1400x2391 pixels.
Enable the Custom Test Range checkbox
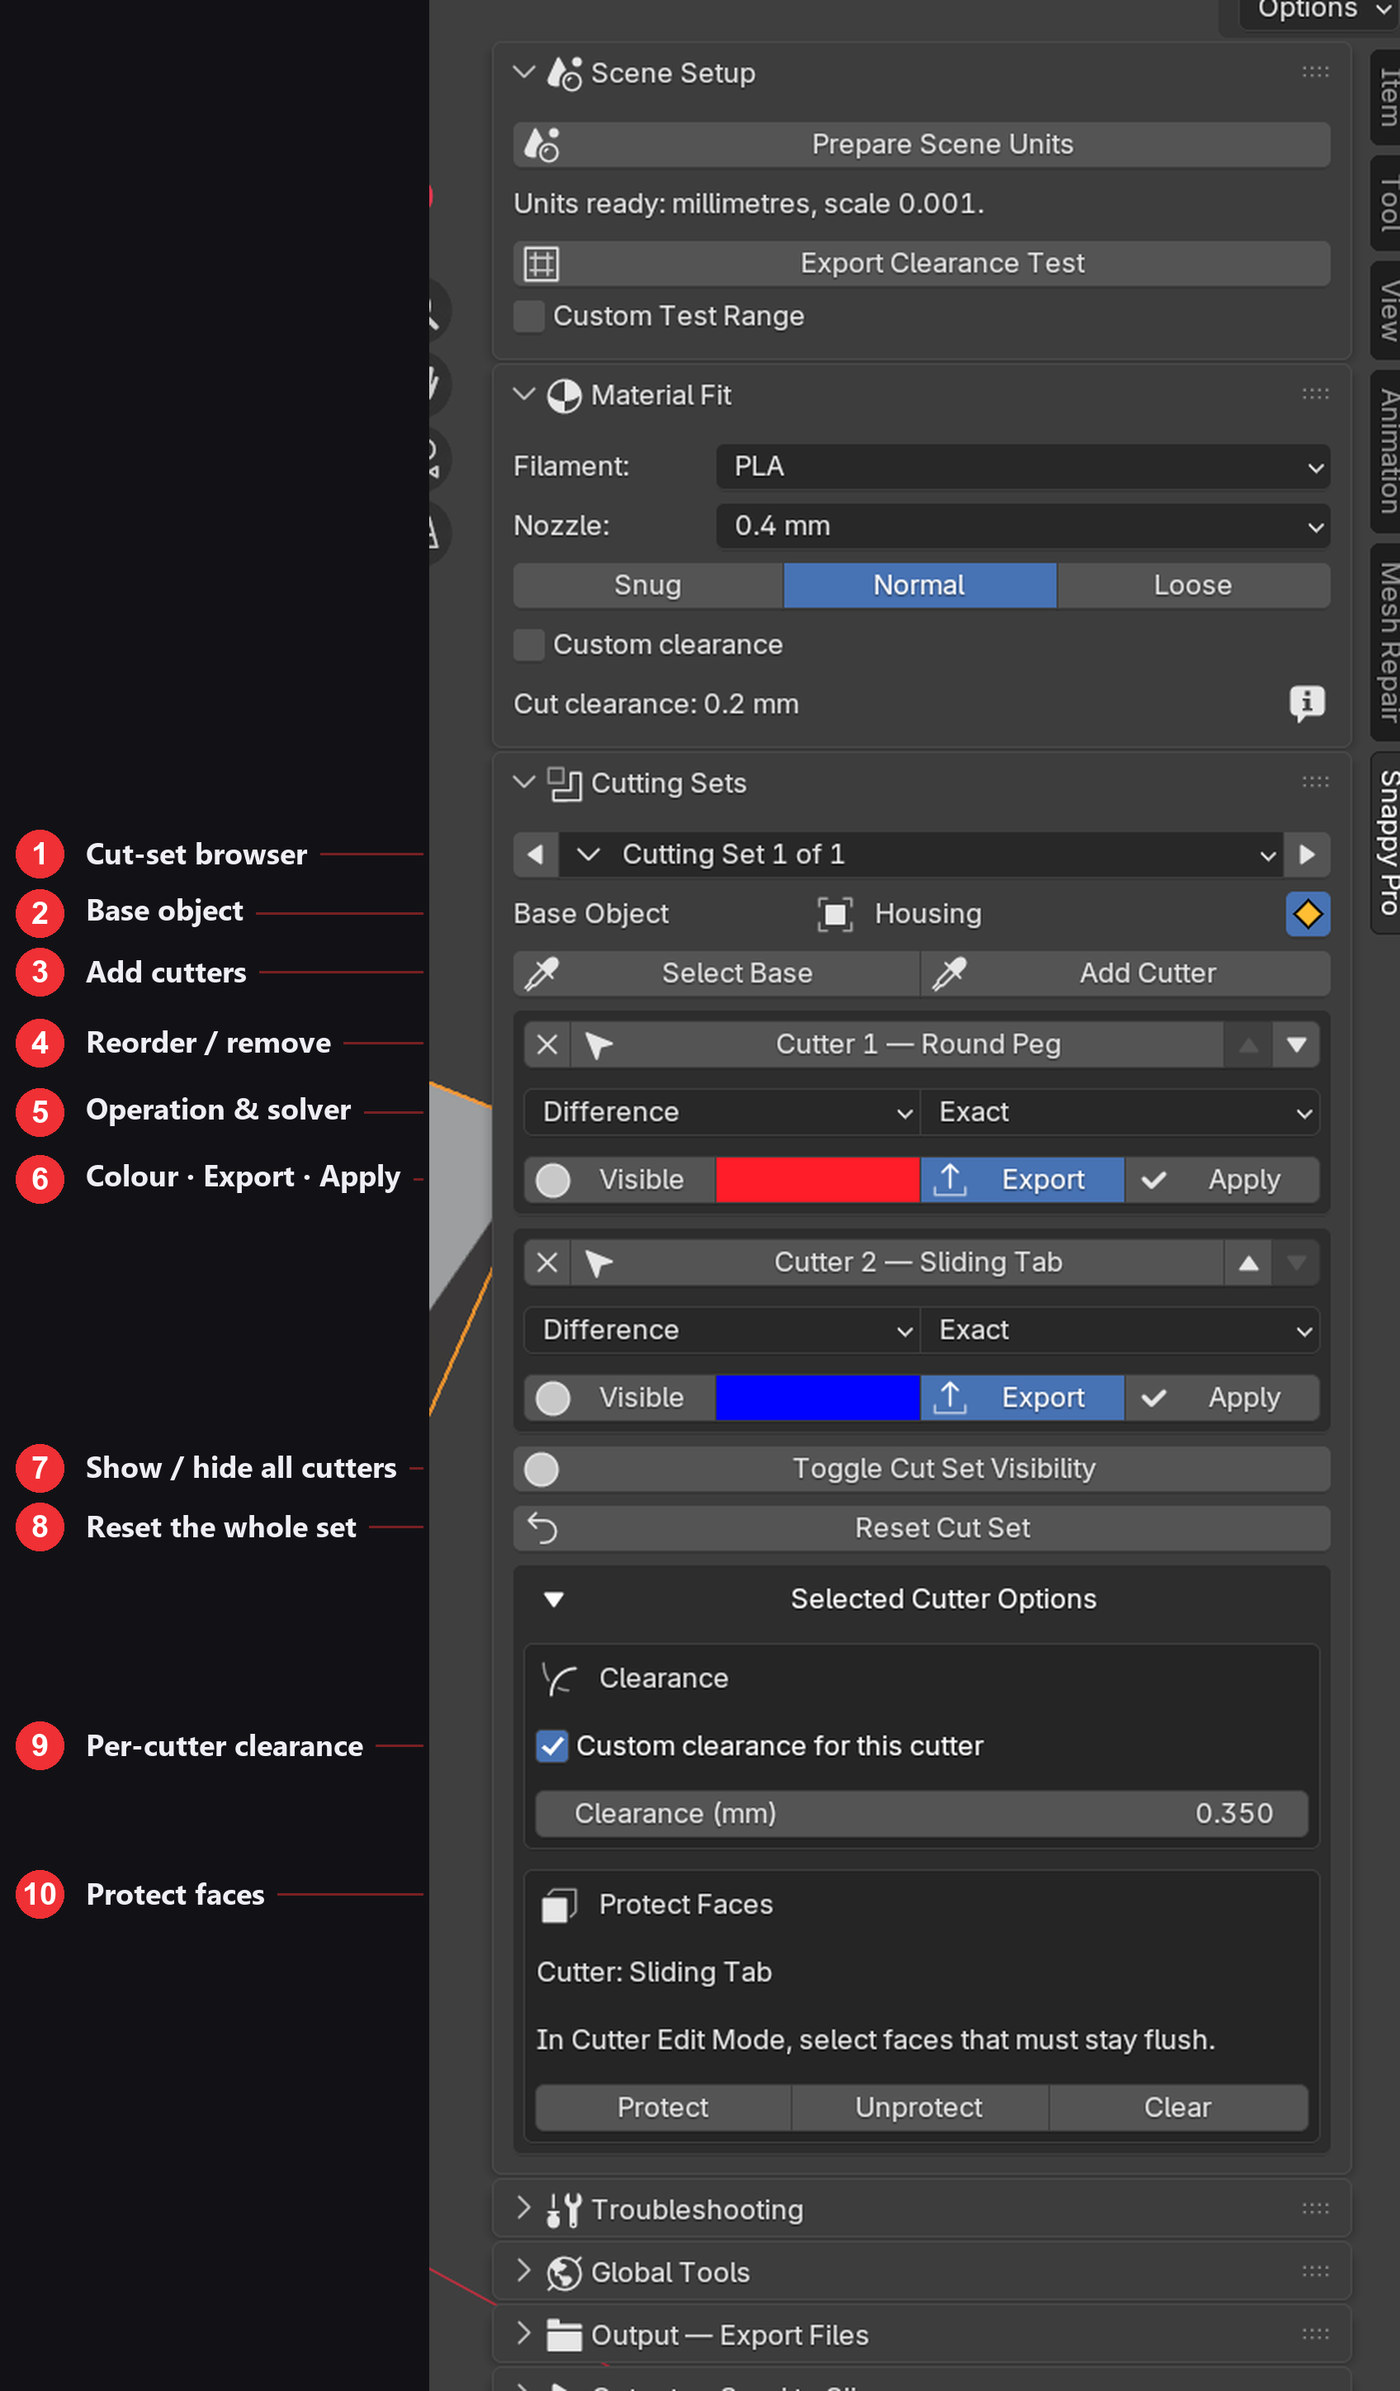click(529, 316)
